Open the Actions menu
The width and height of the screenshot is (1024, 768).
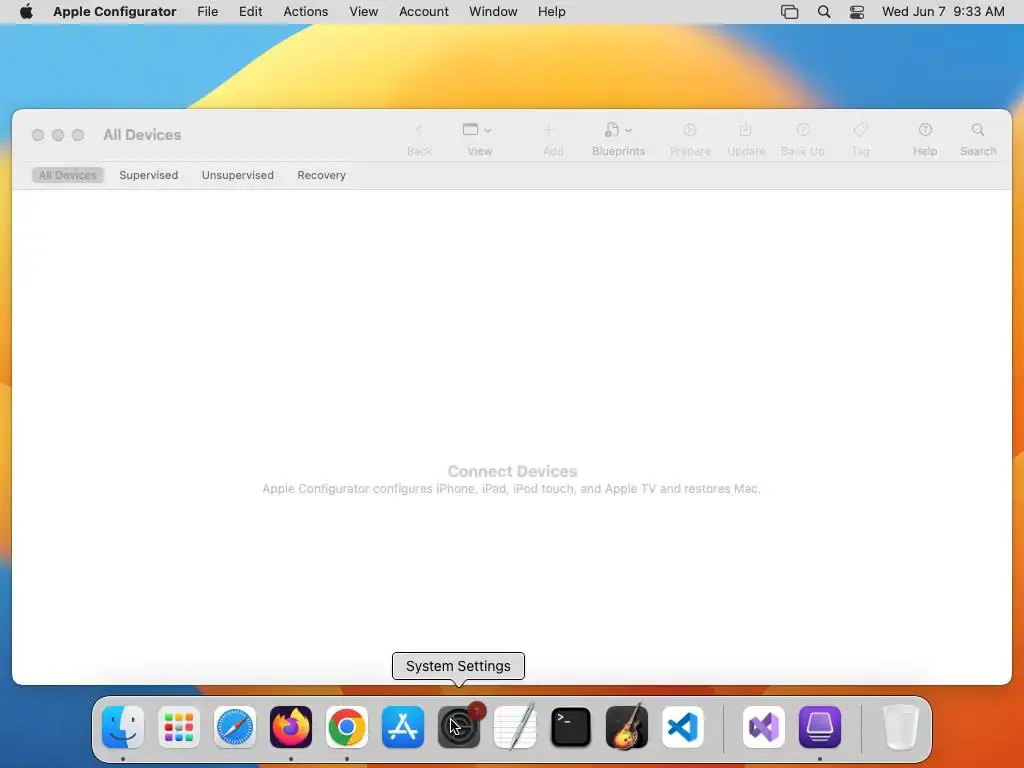click(306, 12)
